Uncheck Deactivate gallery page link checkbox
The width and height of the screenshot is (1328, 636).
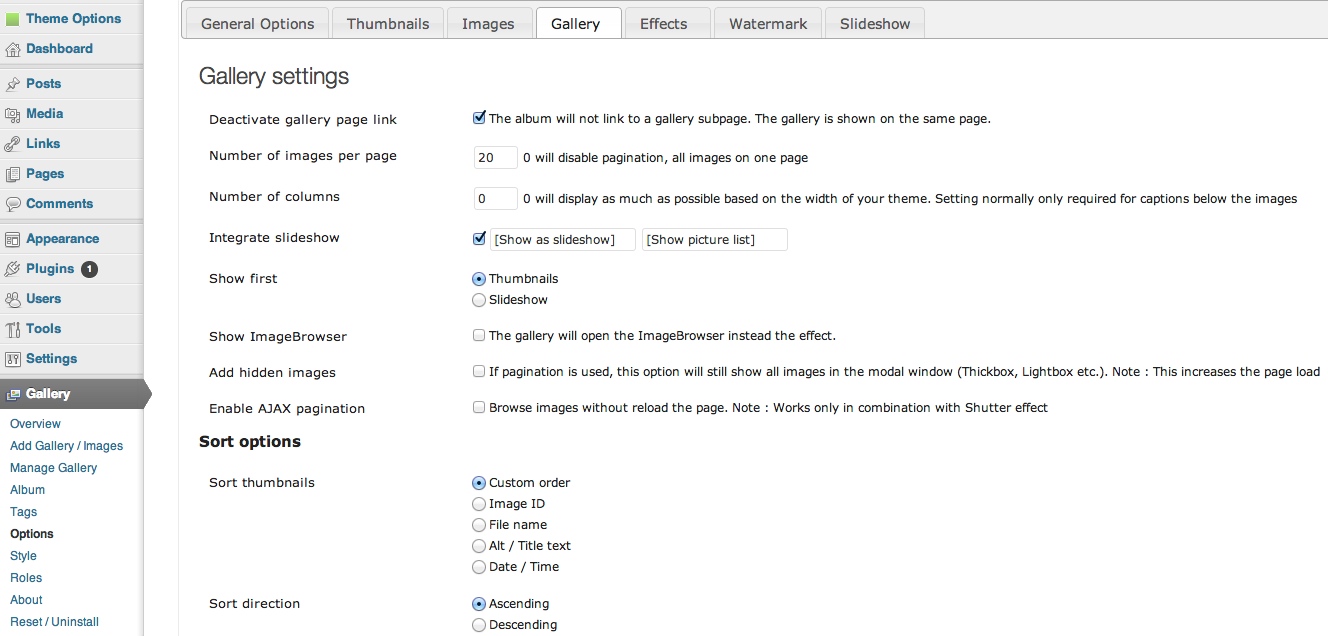pos(479,118)
